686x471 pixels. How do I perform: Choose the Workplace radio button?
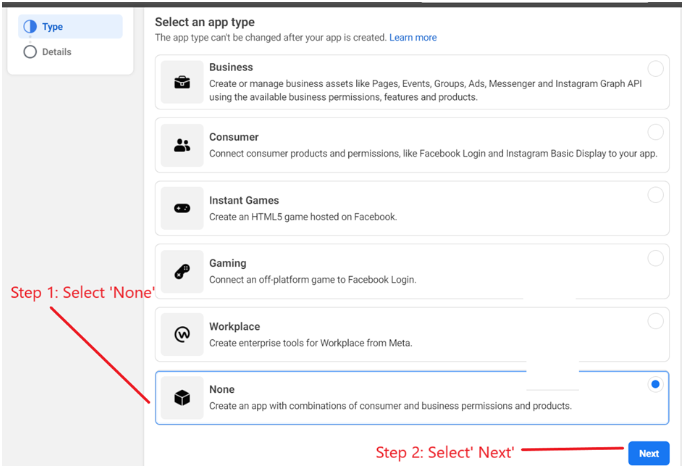coord(655,321)
